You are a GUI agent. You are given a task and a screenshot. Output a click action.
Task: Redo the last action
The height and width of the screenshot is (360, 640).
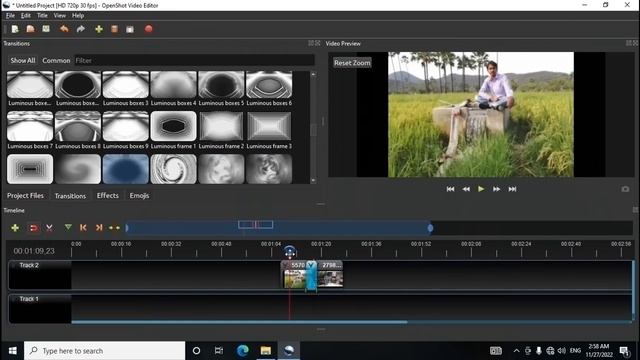pos(81,29)
